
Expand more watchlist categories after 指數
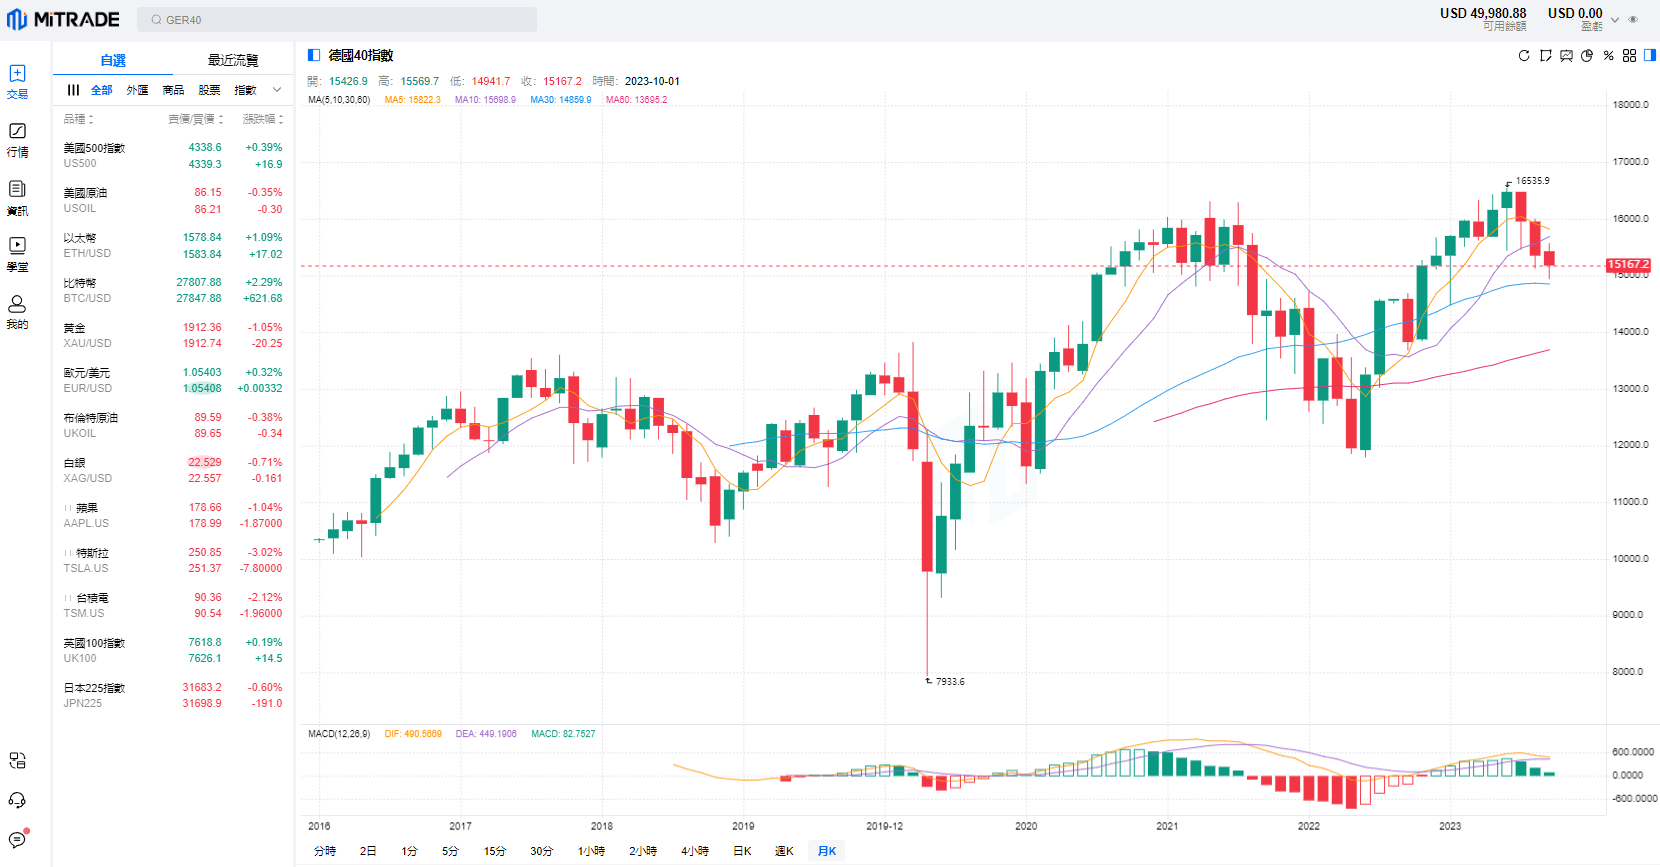(277, 90)
